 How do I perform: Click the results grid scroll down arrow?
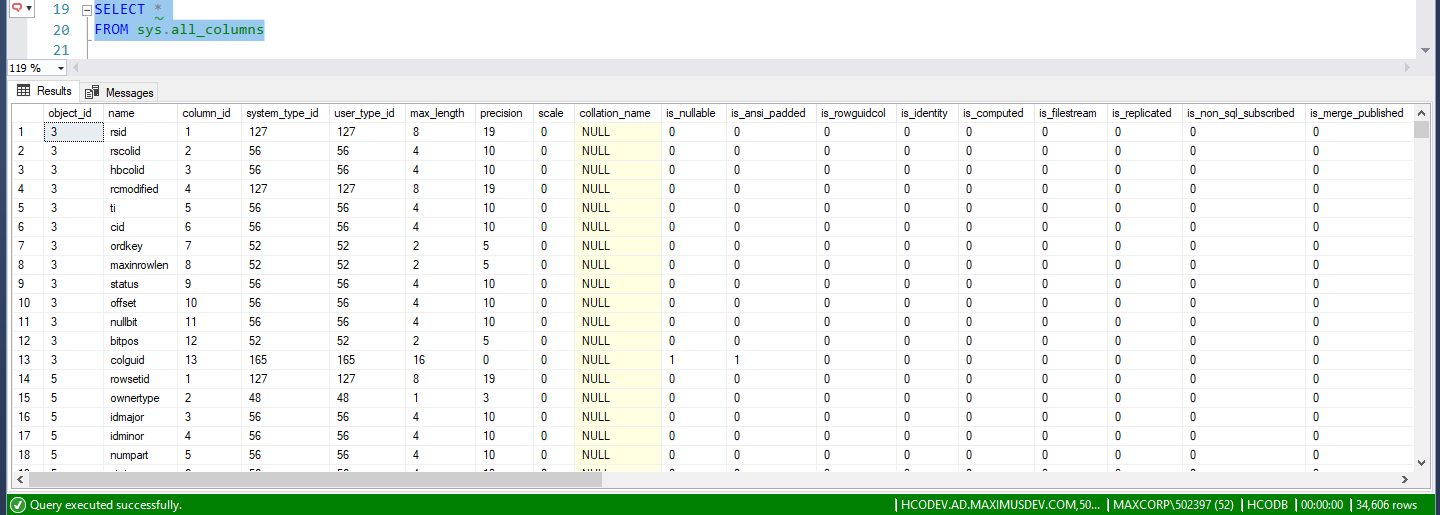1422,462
